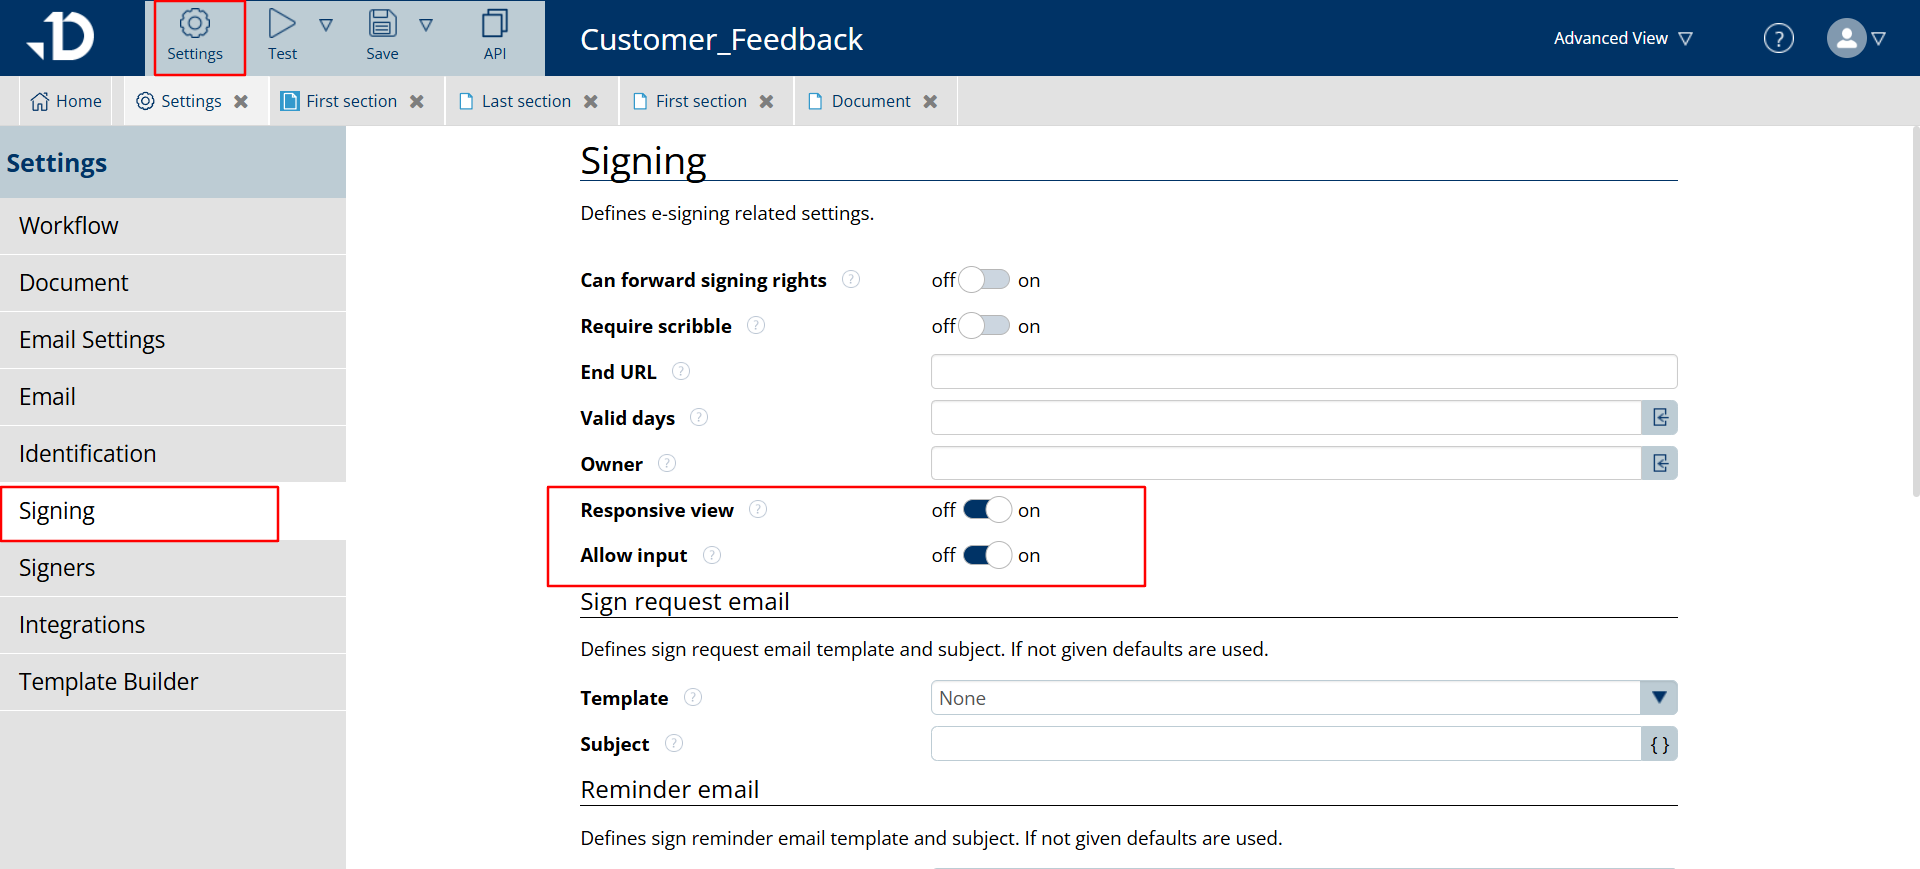Image resolution: width=1920 pixels, height=869 pixels.
Task: Enable Can forward signing rights toggle
Action: pyautogui.click(x=985, y=280)
